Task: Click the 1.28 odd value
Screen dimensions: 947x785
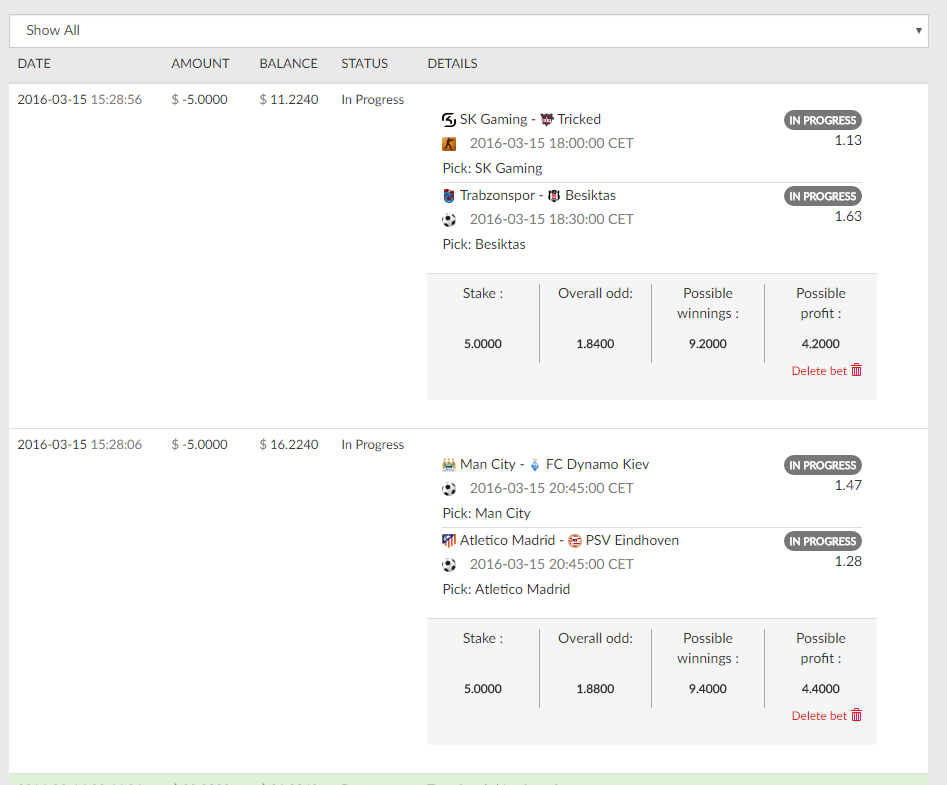Action: tap(848, 562)
